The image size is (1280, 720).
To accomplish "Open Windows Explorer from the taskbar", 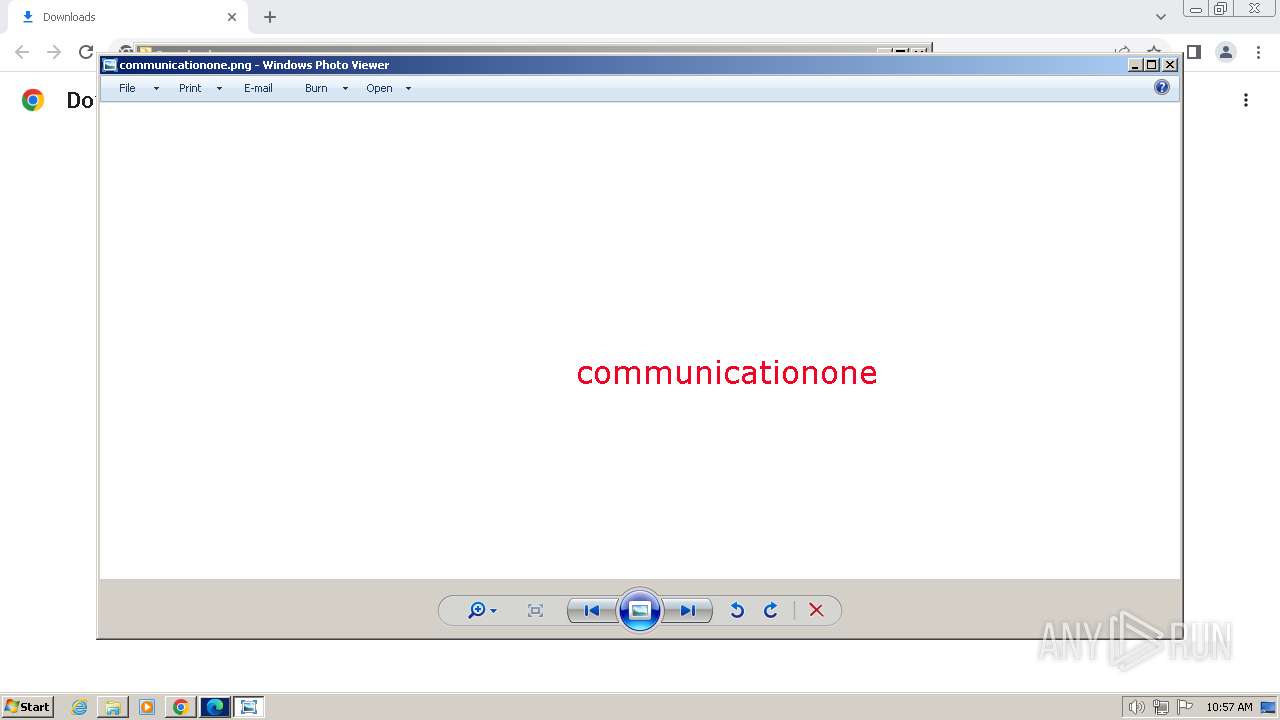I will tap(113, 707).
